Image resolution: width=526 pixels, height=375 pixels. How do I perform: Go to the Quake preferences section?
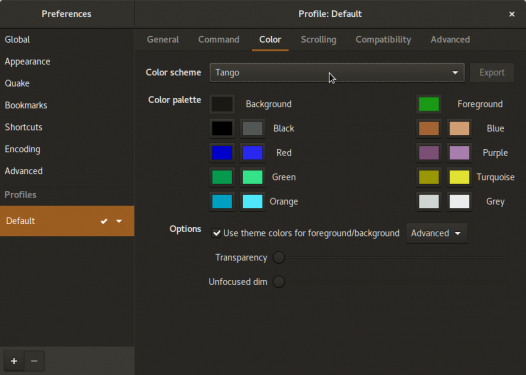click(x=17, y=83)
